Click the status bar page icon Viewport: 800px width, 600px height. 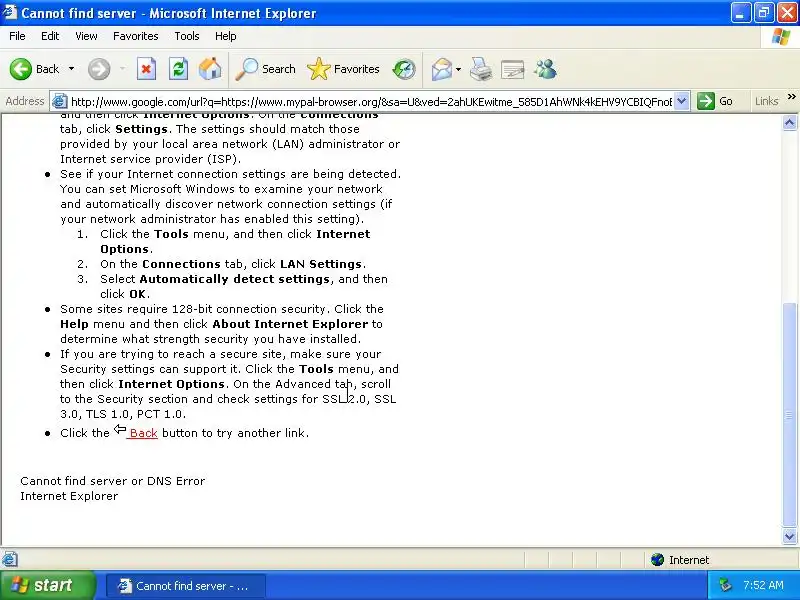10,560
